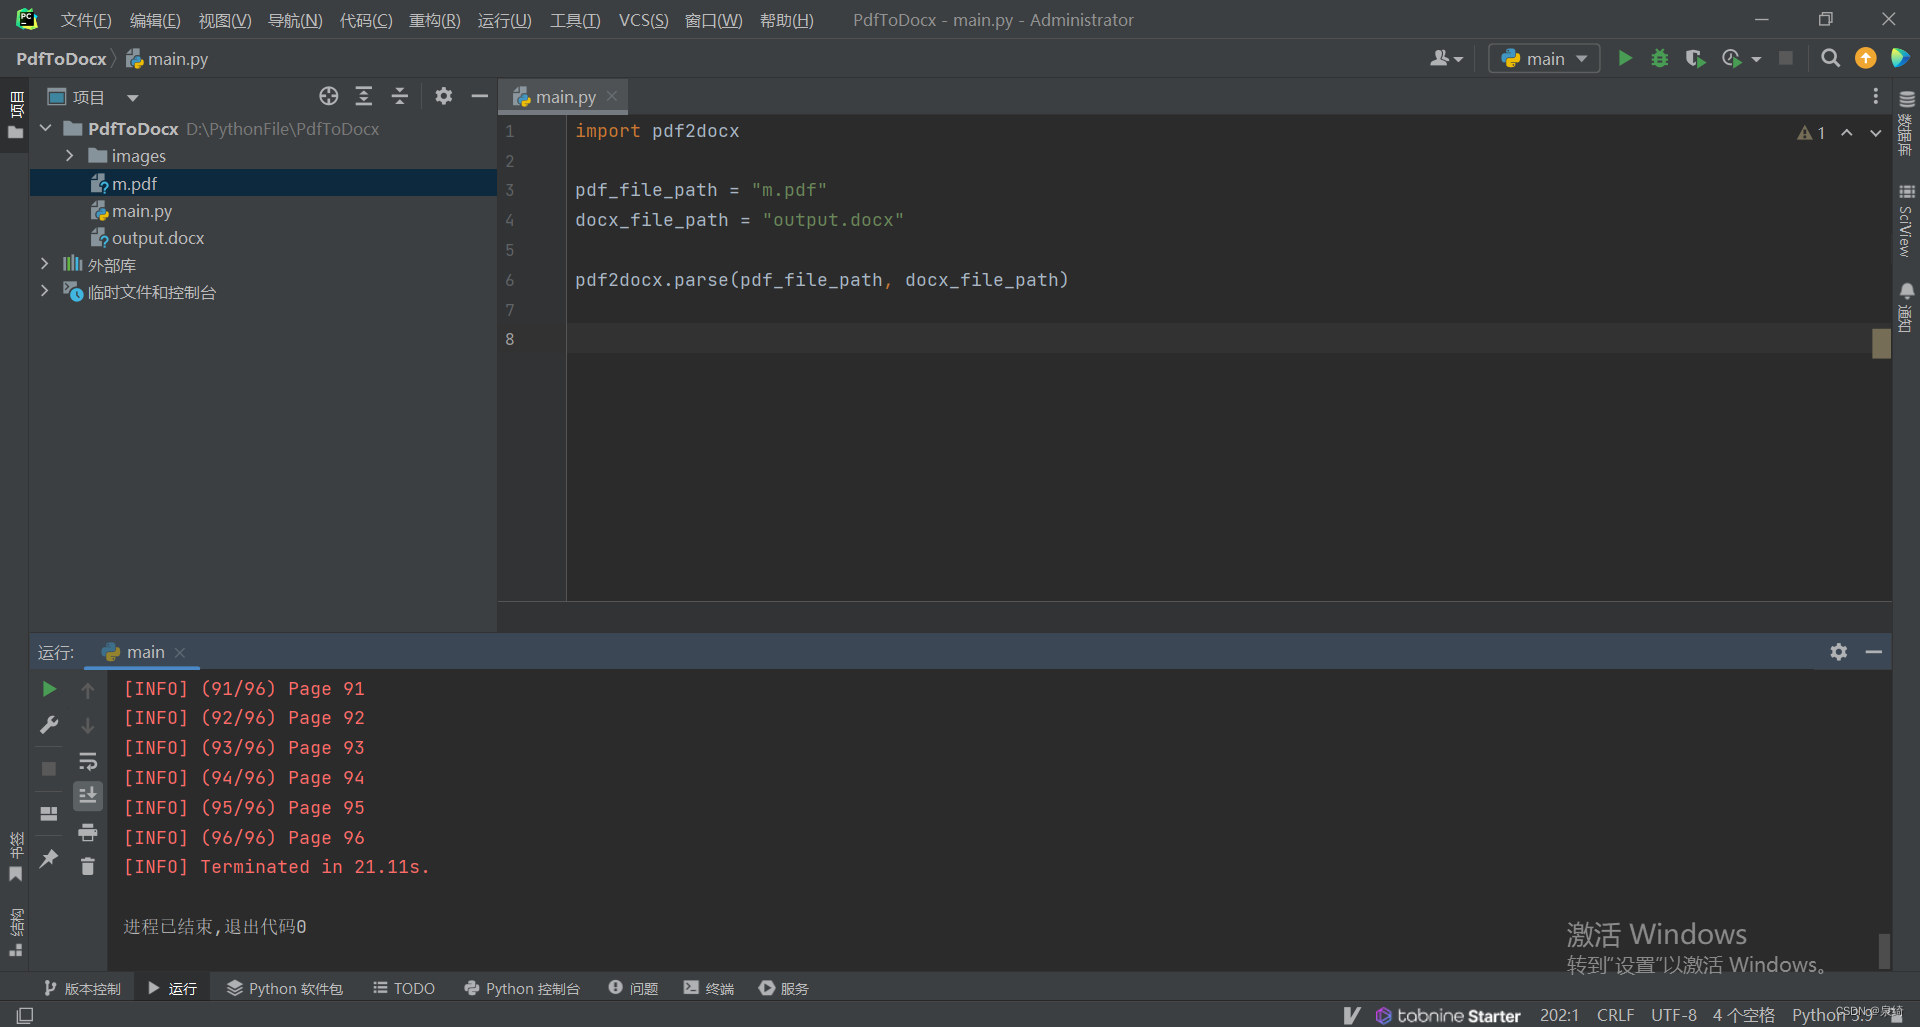
Task: Open run configuration wrench icon
Action: [49, 725]
